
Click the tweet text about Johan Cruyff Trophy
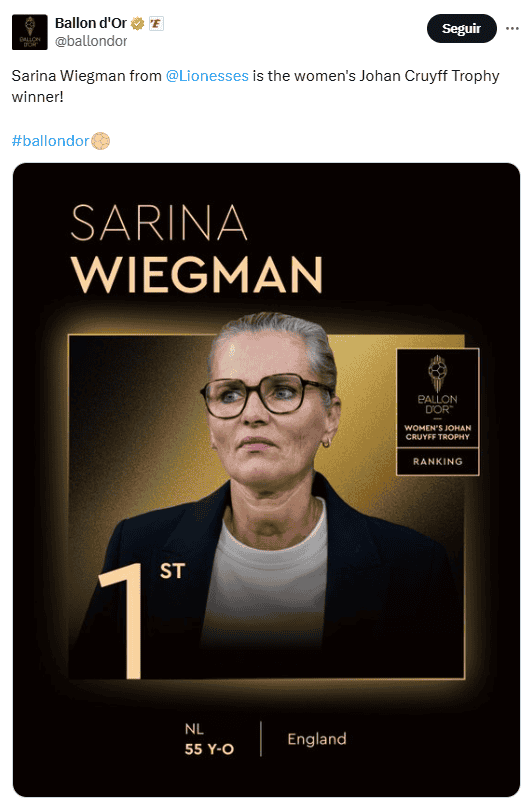coord(255,86)
